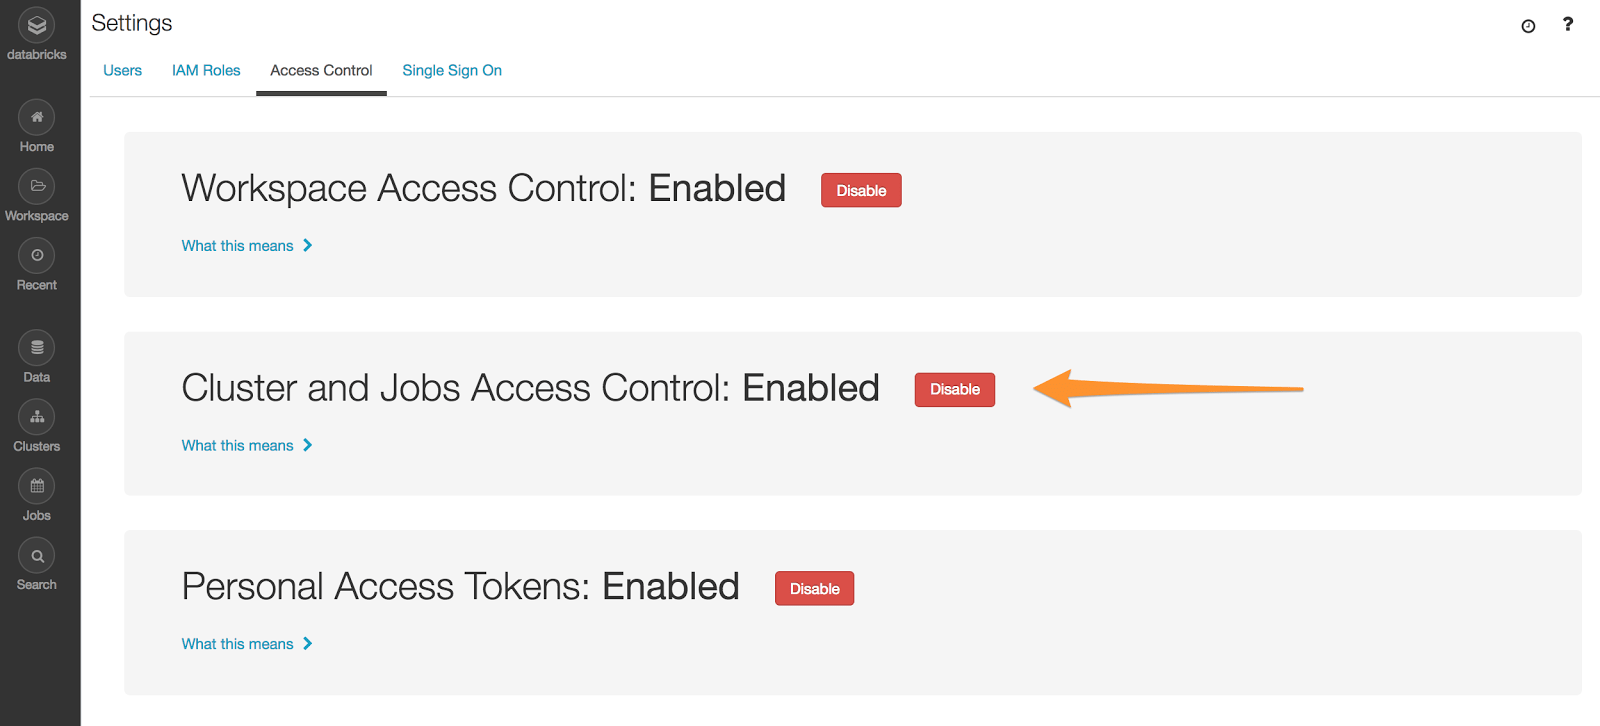The width and height of the screenshot is (1600, 726).
Task: Open the IAM Roles tab
Action: coord(206,70)
